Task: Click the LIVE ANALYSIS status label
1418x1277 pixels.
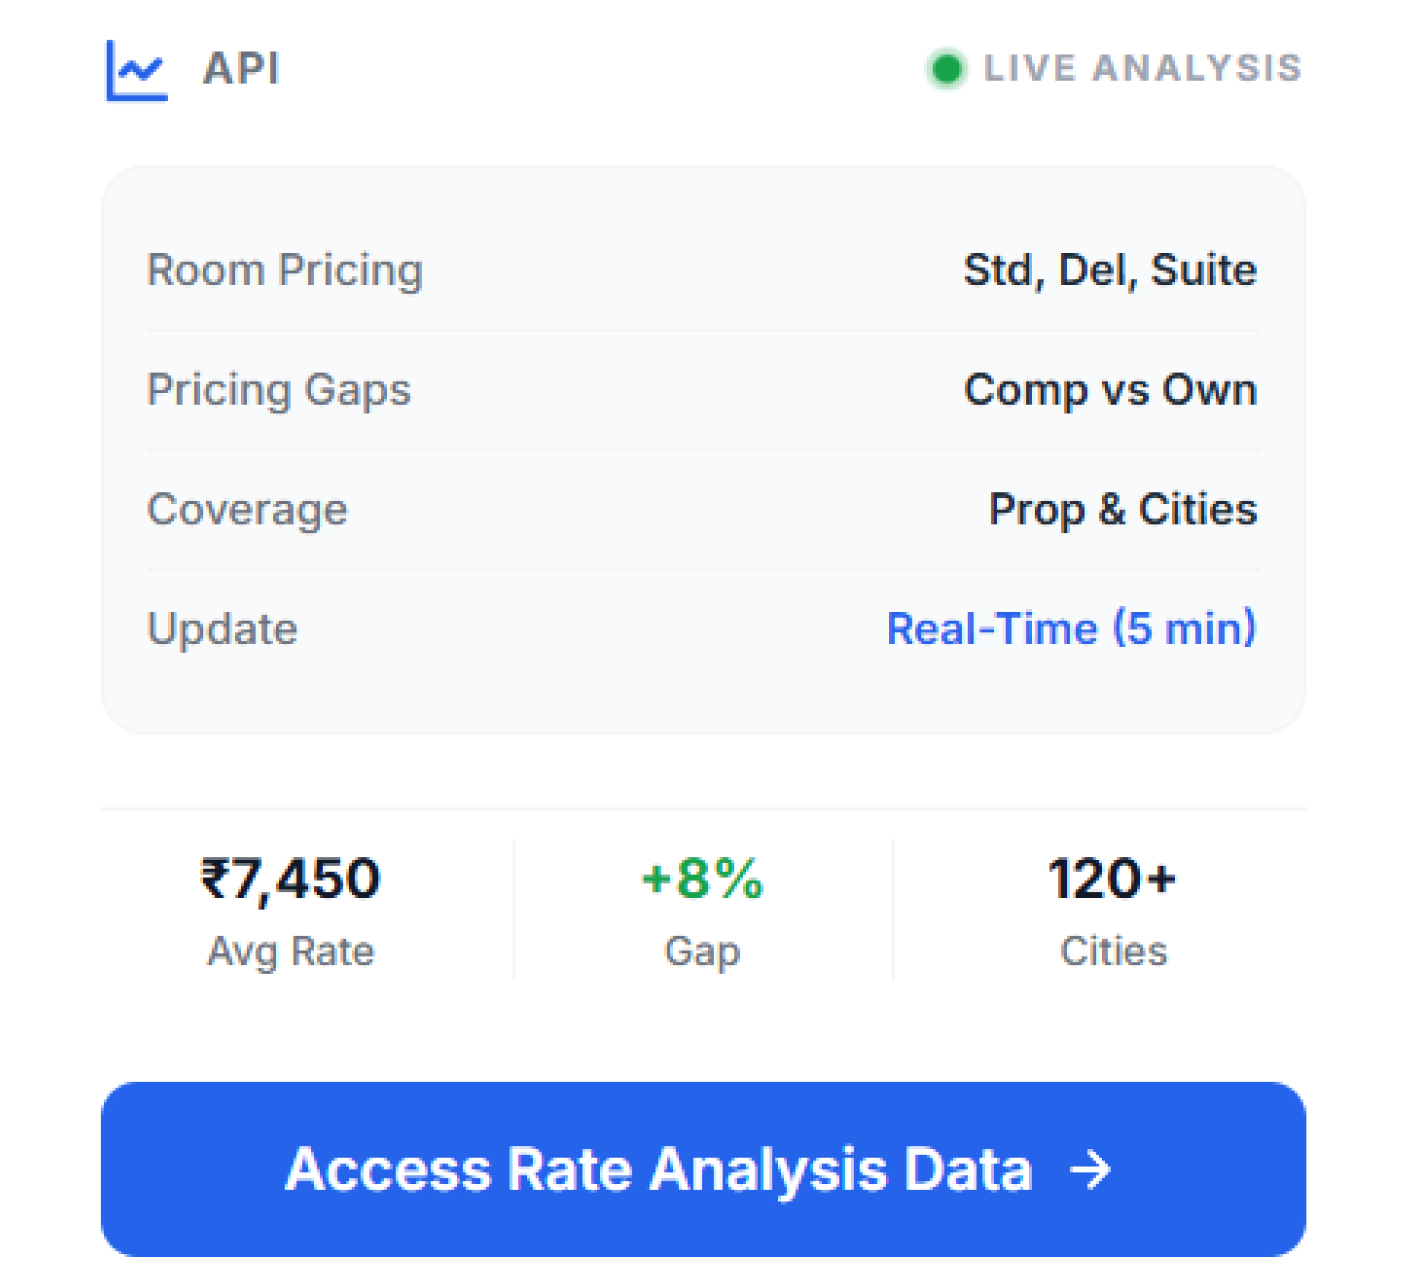Action: (1143, 68)
